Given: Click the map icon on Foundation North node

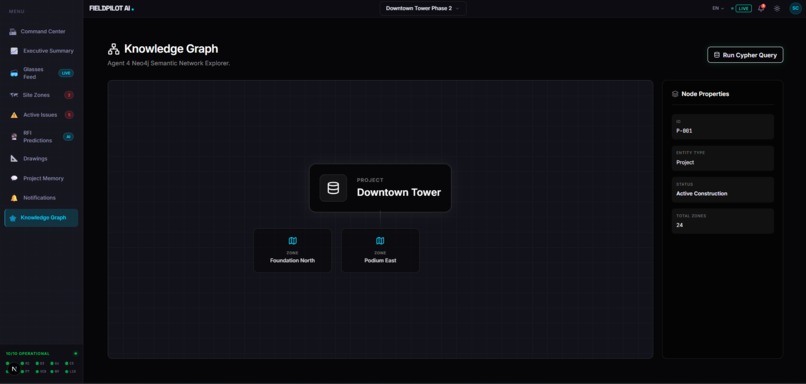Looking at the screenshot, I should 292,241.
